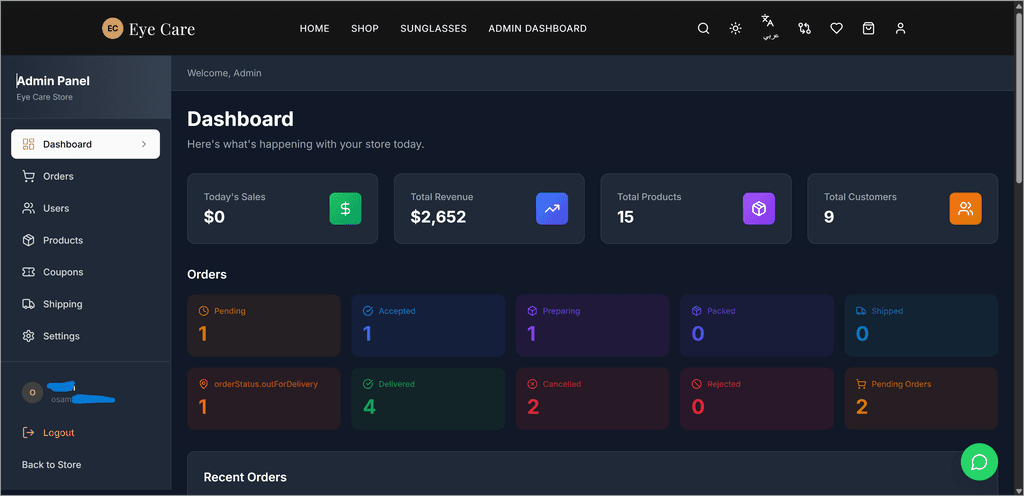The width and height of the screenshot is (1024, 496).
Task: Open SUNGLASSES in top navigation
Action: tap(434, 29)
